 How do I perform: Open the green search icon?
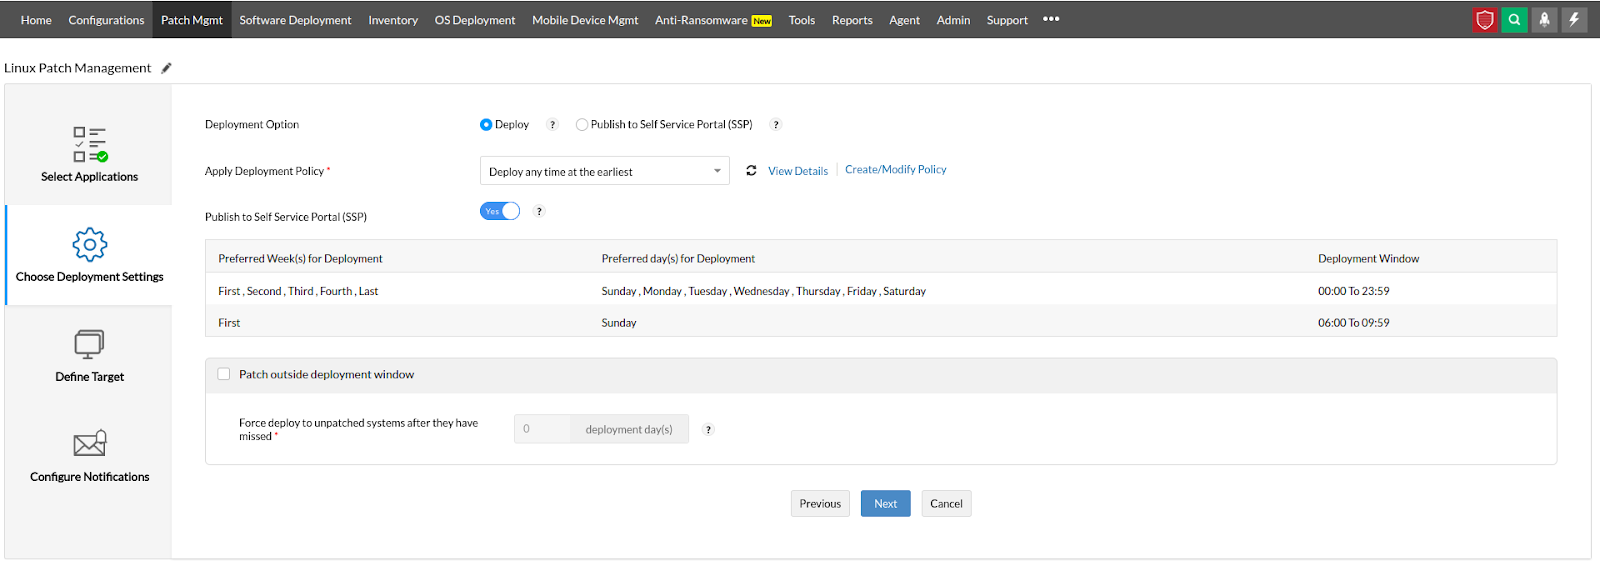1514,20
